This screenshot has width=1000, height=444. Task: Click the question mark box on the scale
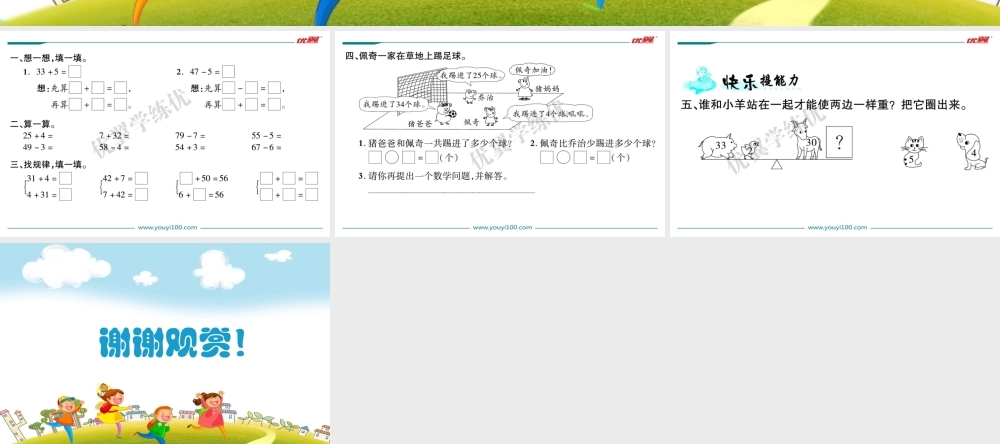(x=840, y=143)
